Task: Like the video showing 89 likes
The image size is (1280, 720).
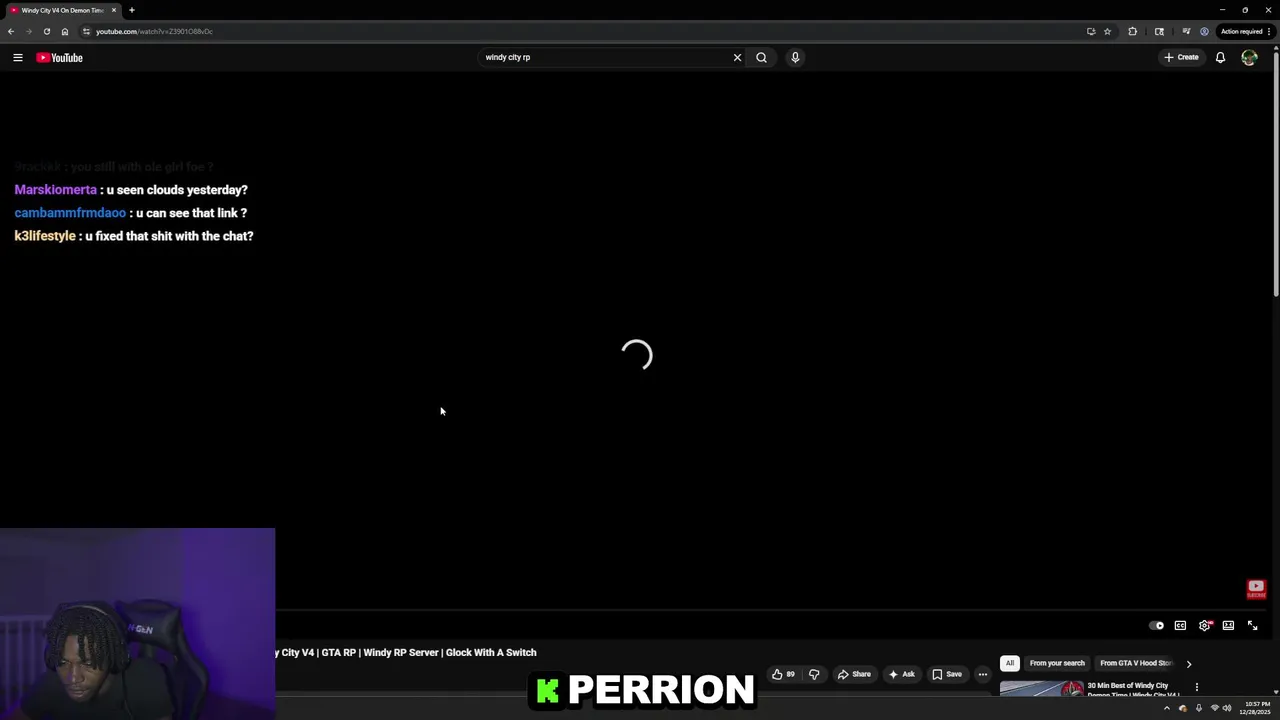Action: click(783, 674)
